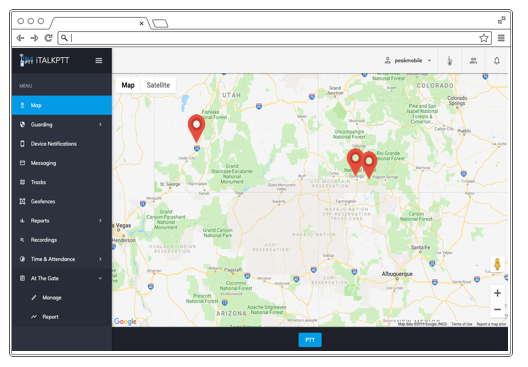Open the notifications bell icon

(497, 61)
